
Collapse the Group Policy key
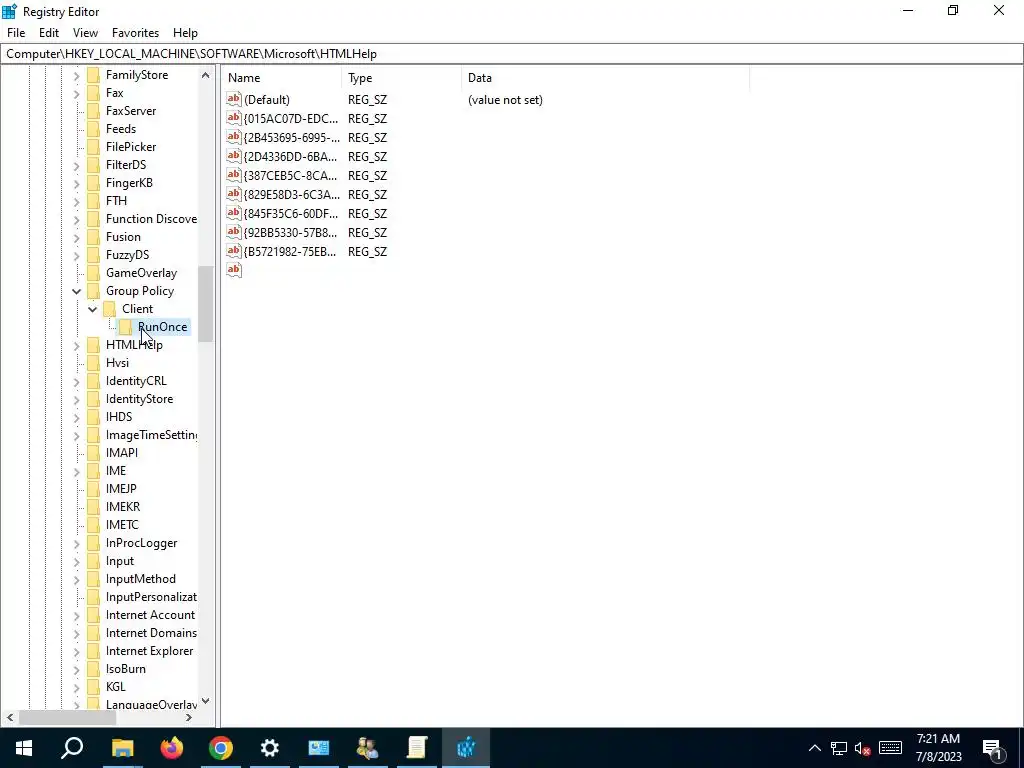click(76, 291)
